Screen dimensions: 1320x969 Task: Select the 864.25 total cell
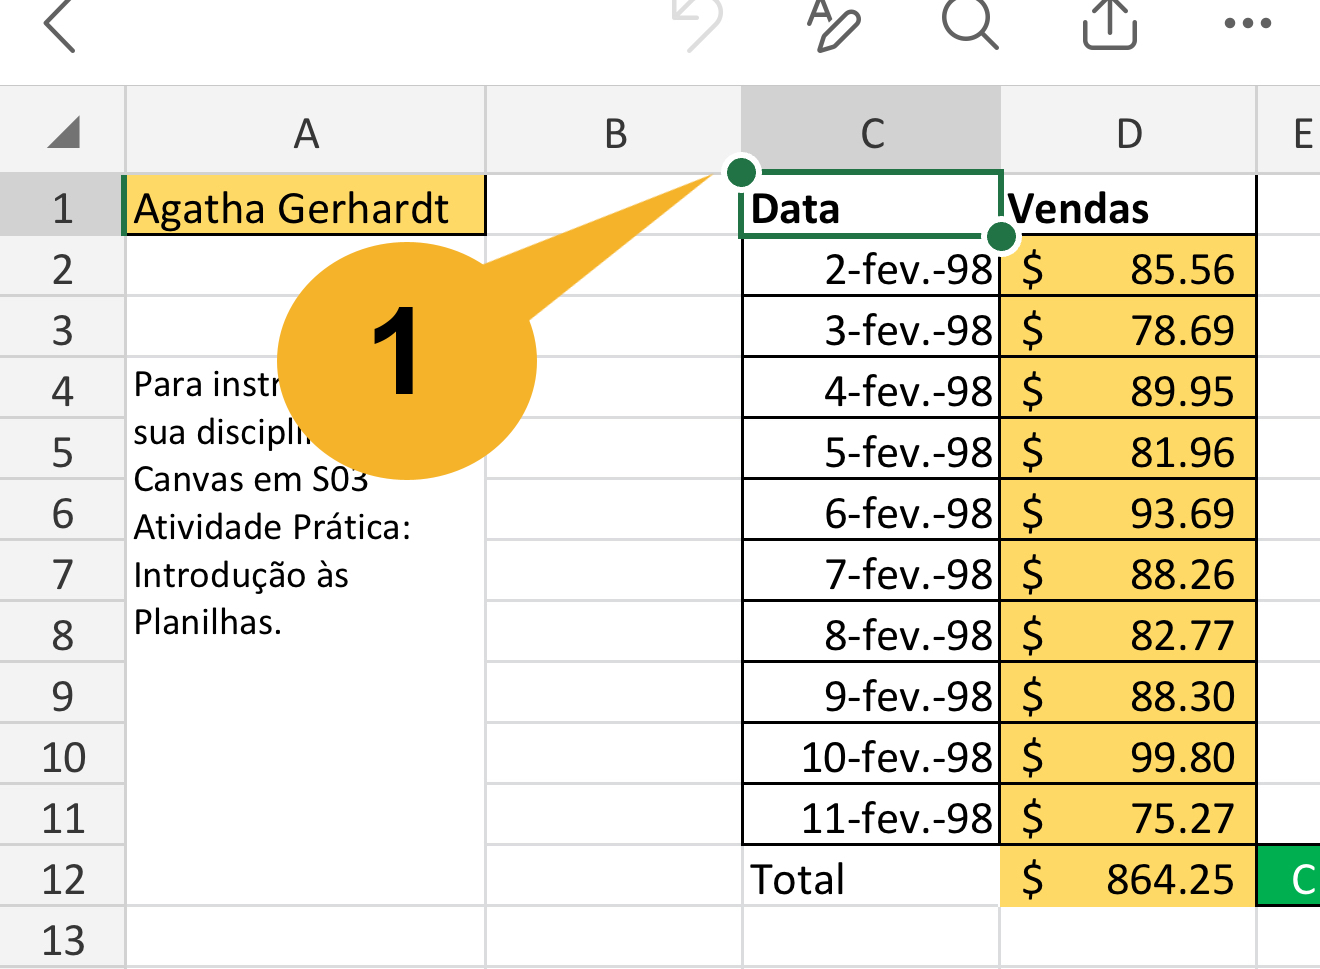coord(1129,878)
